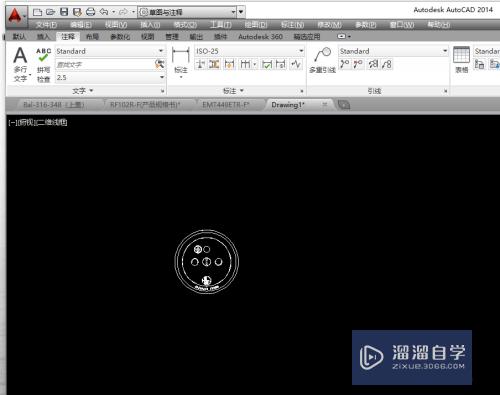This screenshot has height=395, width=500.
Task: Save the drawing with the floppy disk icon
Action: 64,12
